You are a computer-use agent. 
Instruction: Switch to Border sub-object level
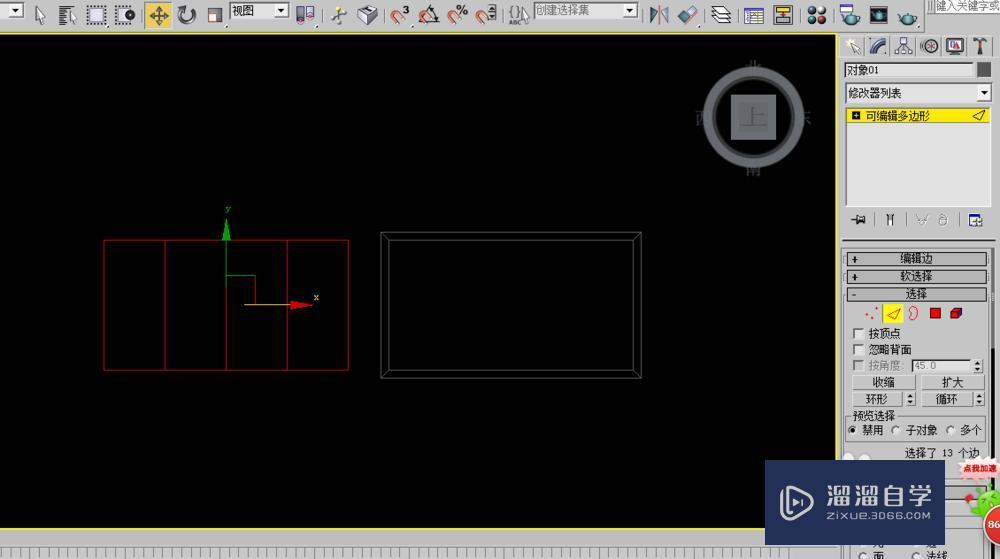point(913,313)
